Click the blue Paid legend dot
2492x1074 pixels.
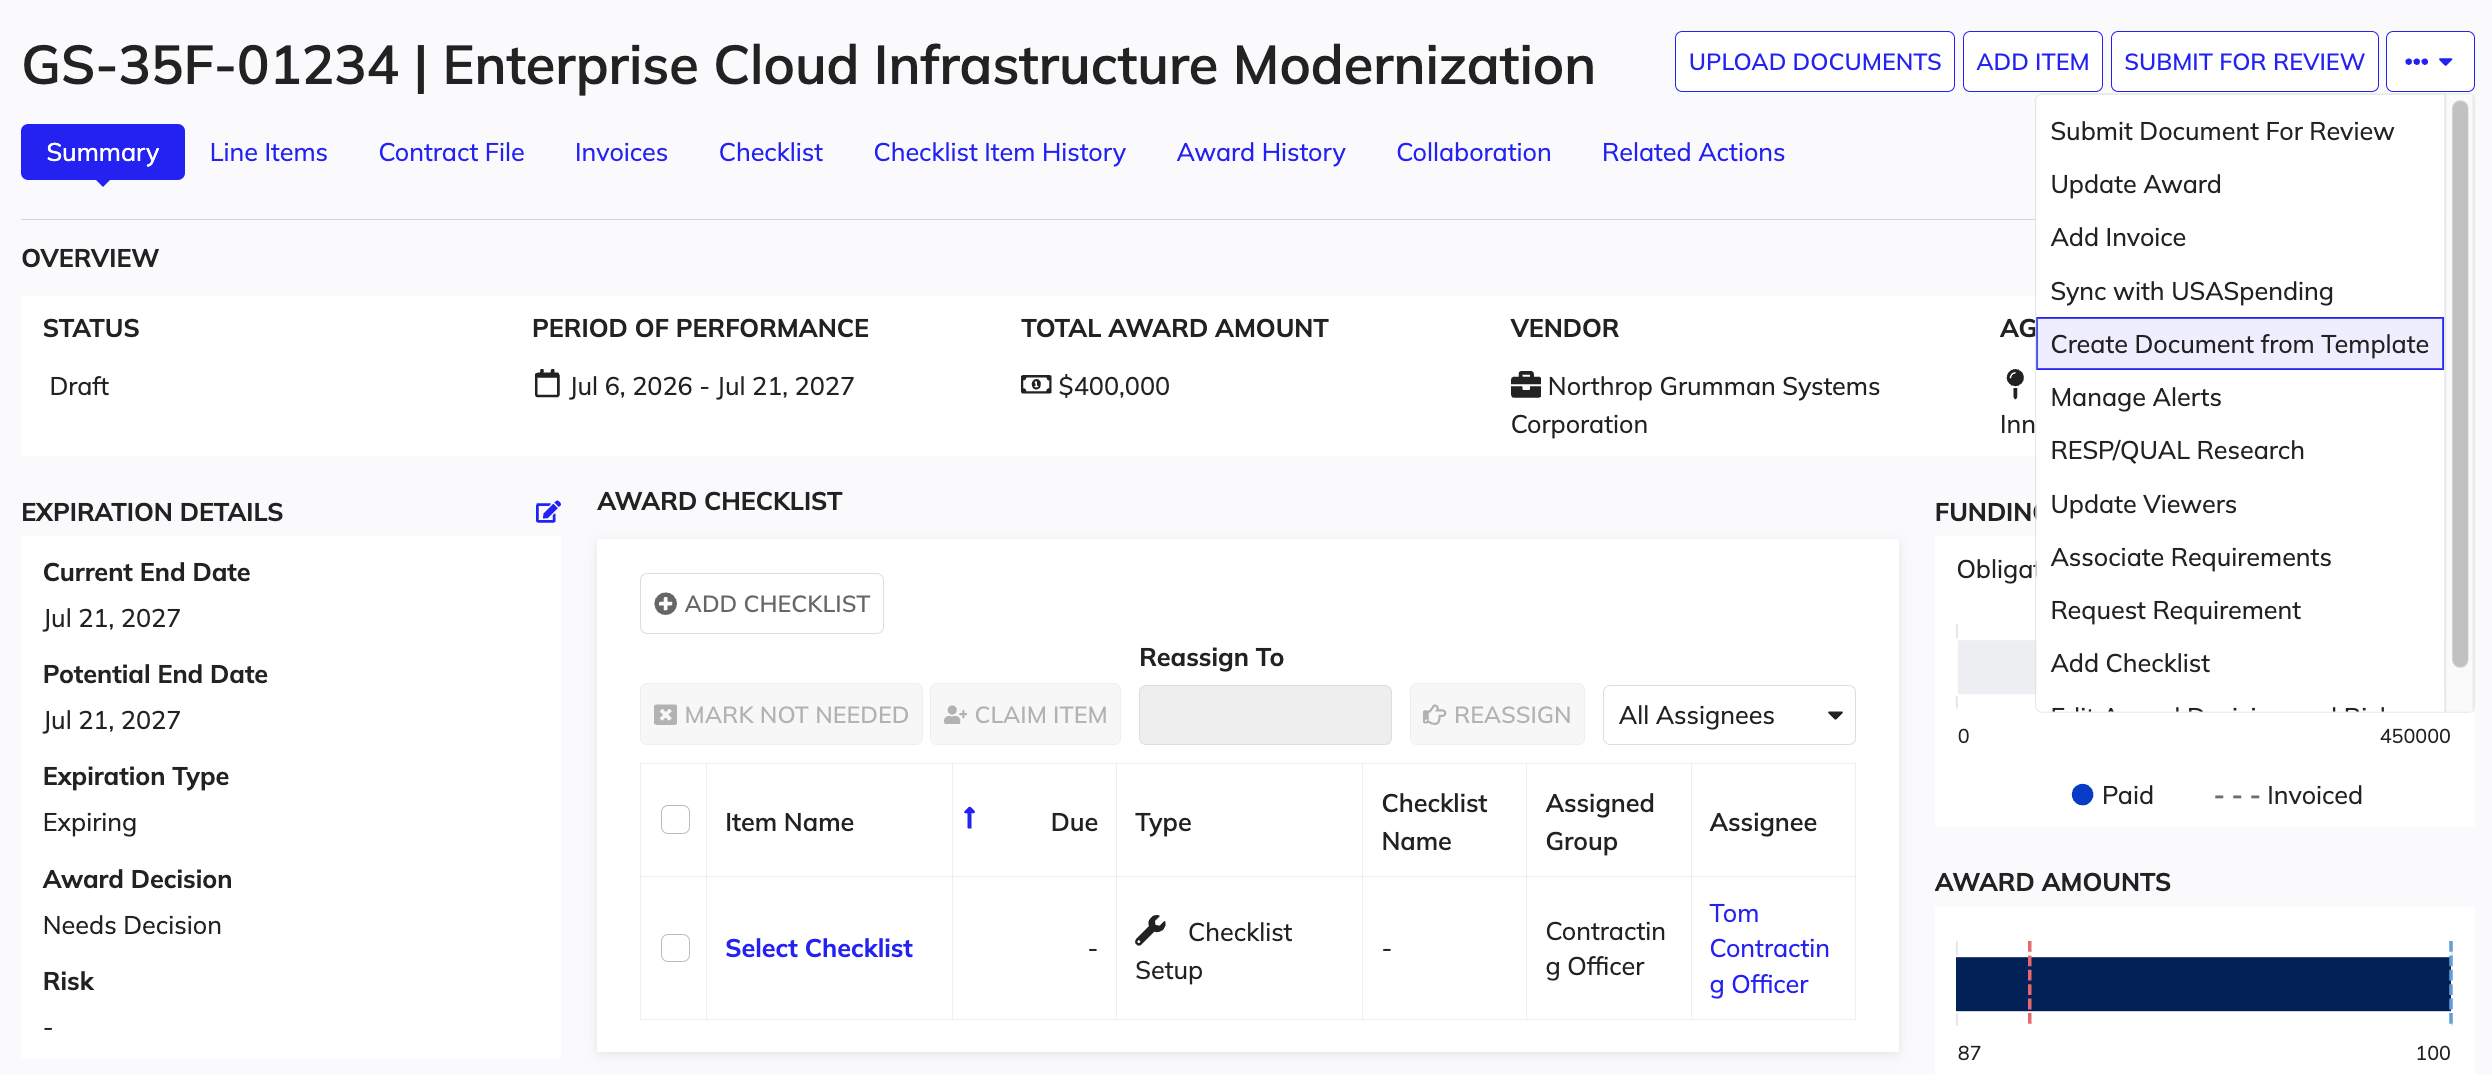point(2083,795)
